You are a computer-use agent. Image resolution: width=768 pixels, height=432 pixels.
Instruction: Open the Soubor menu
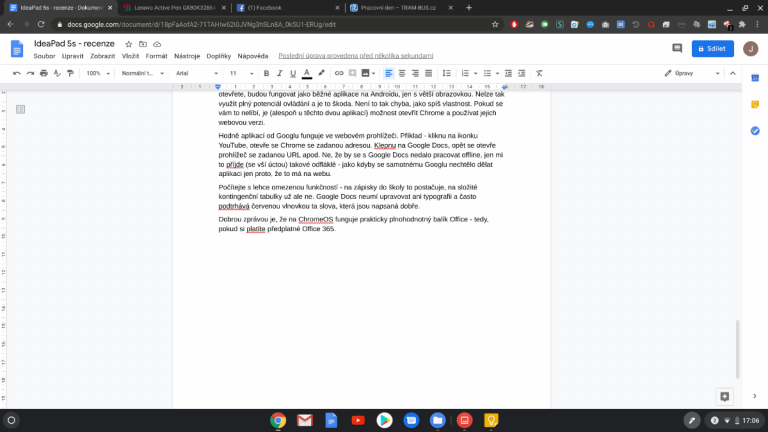click(x=44, y=56)
